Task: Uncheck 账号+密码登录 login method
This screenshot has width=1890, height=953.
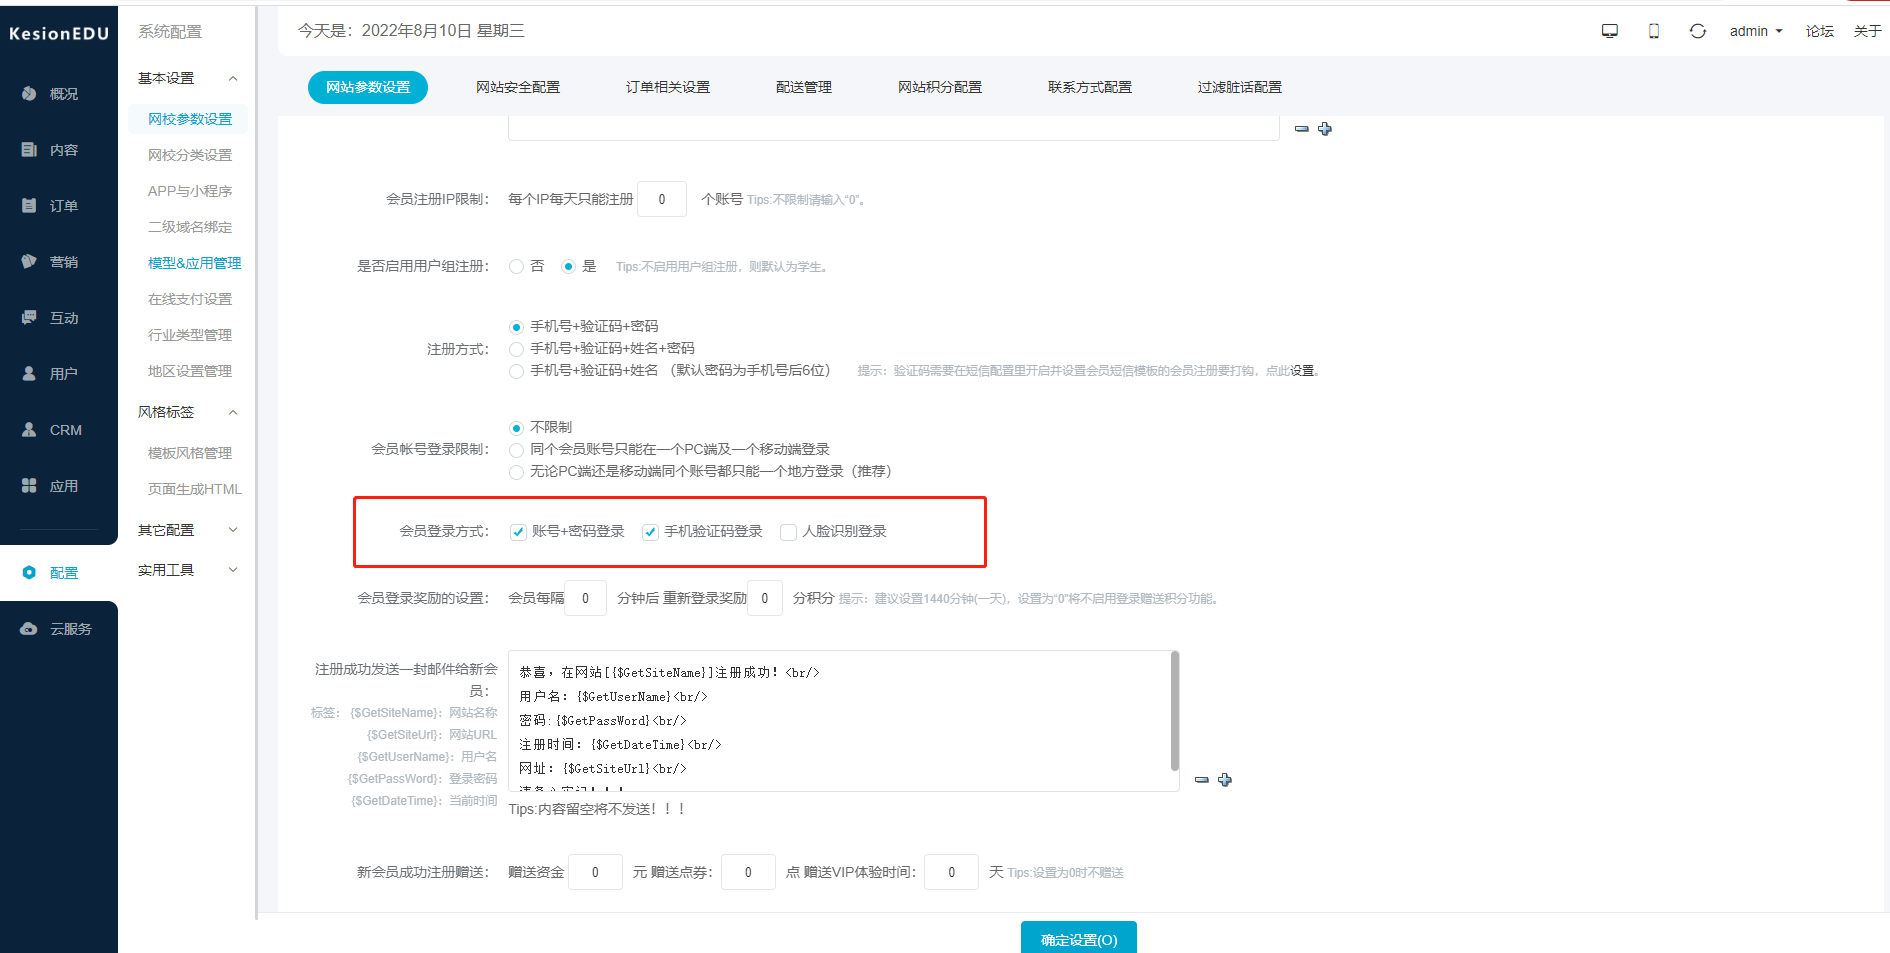Action: [518, 532]
